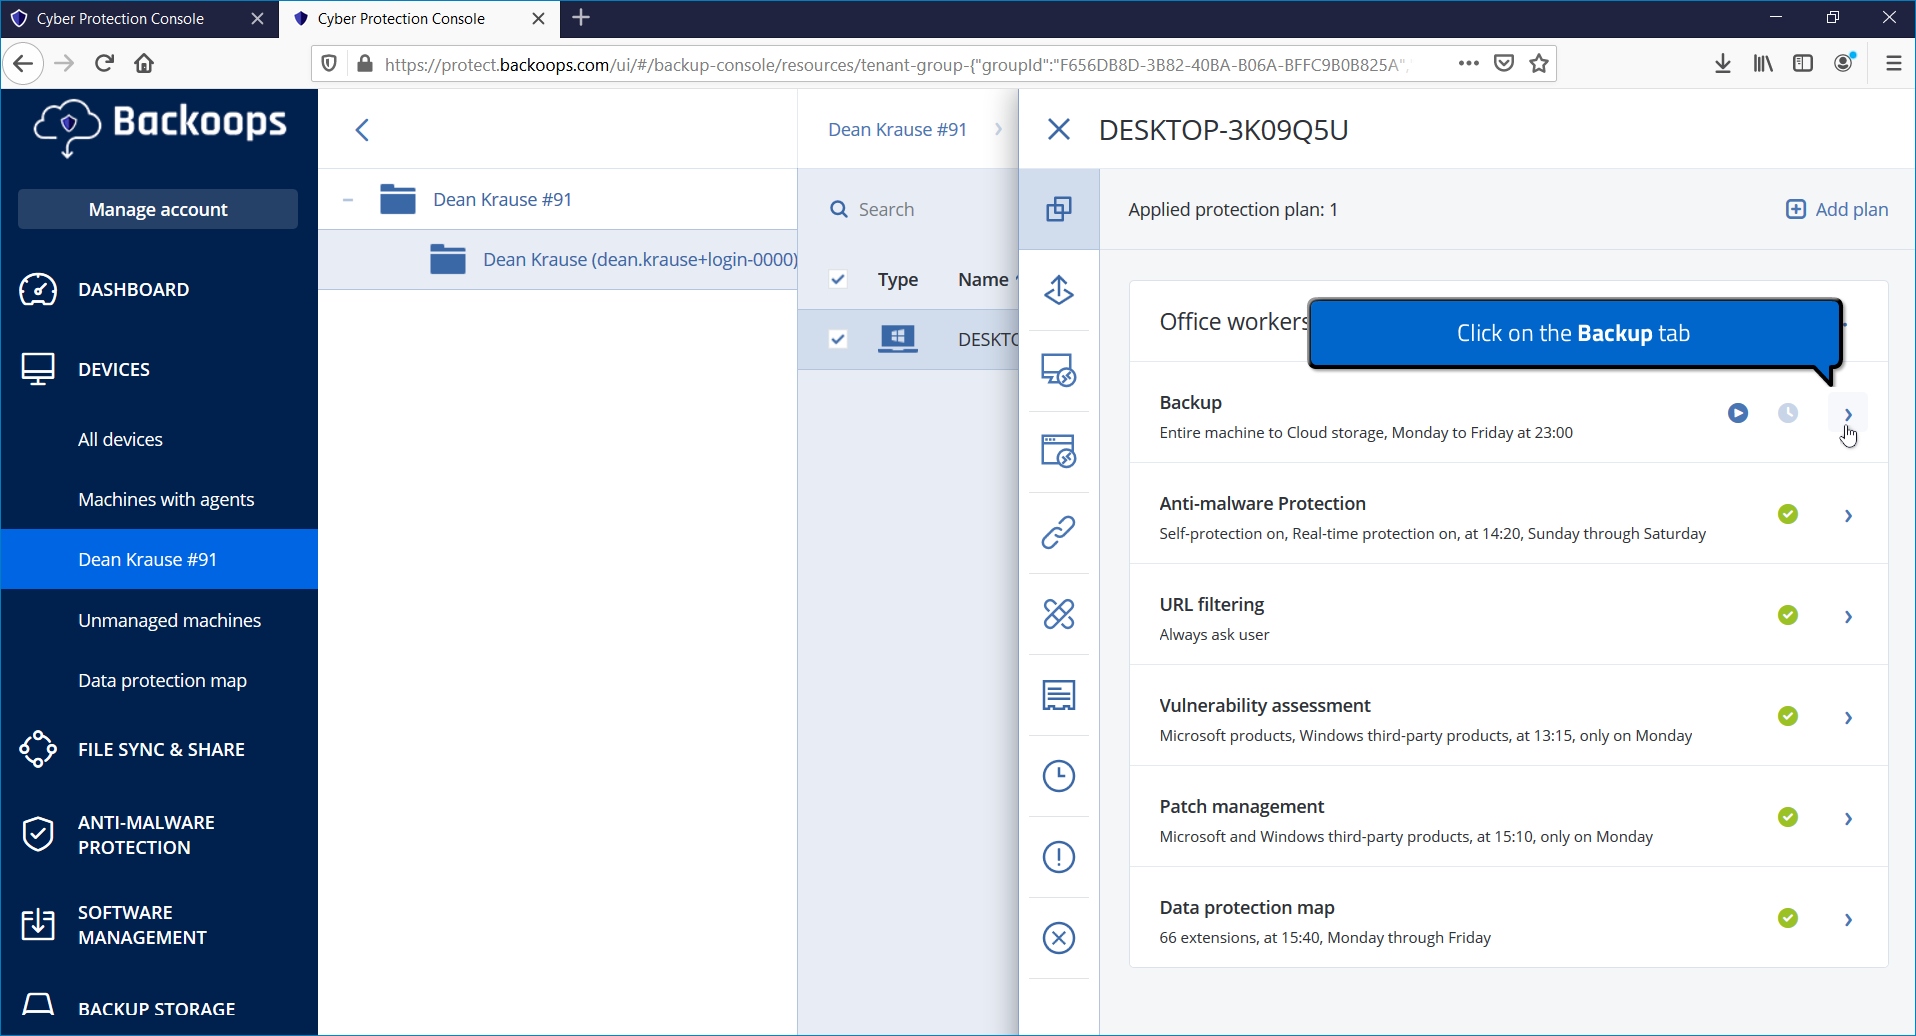This screenshot has width=1916, height=1036.
Task: Click the Delete circled X icon
Action: [x=1059, y=938]
